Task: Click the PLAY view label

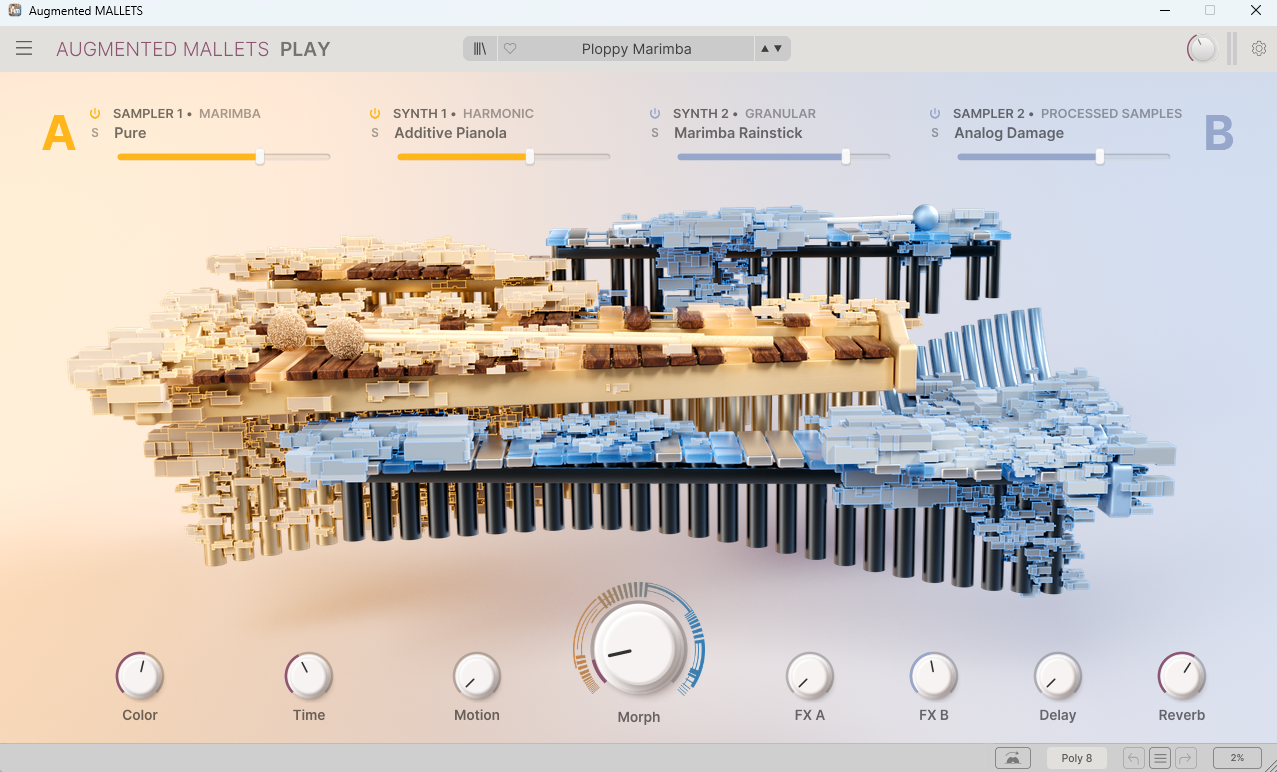Action: (305, 49)
